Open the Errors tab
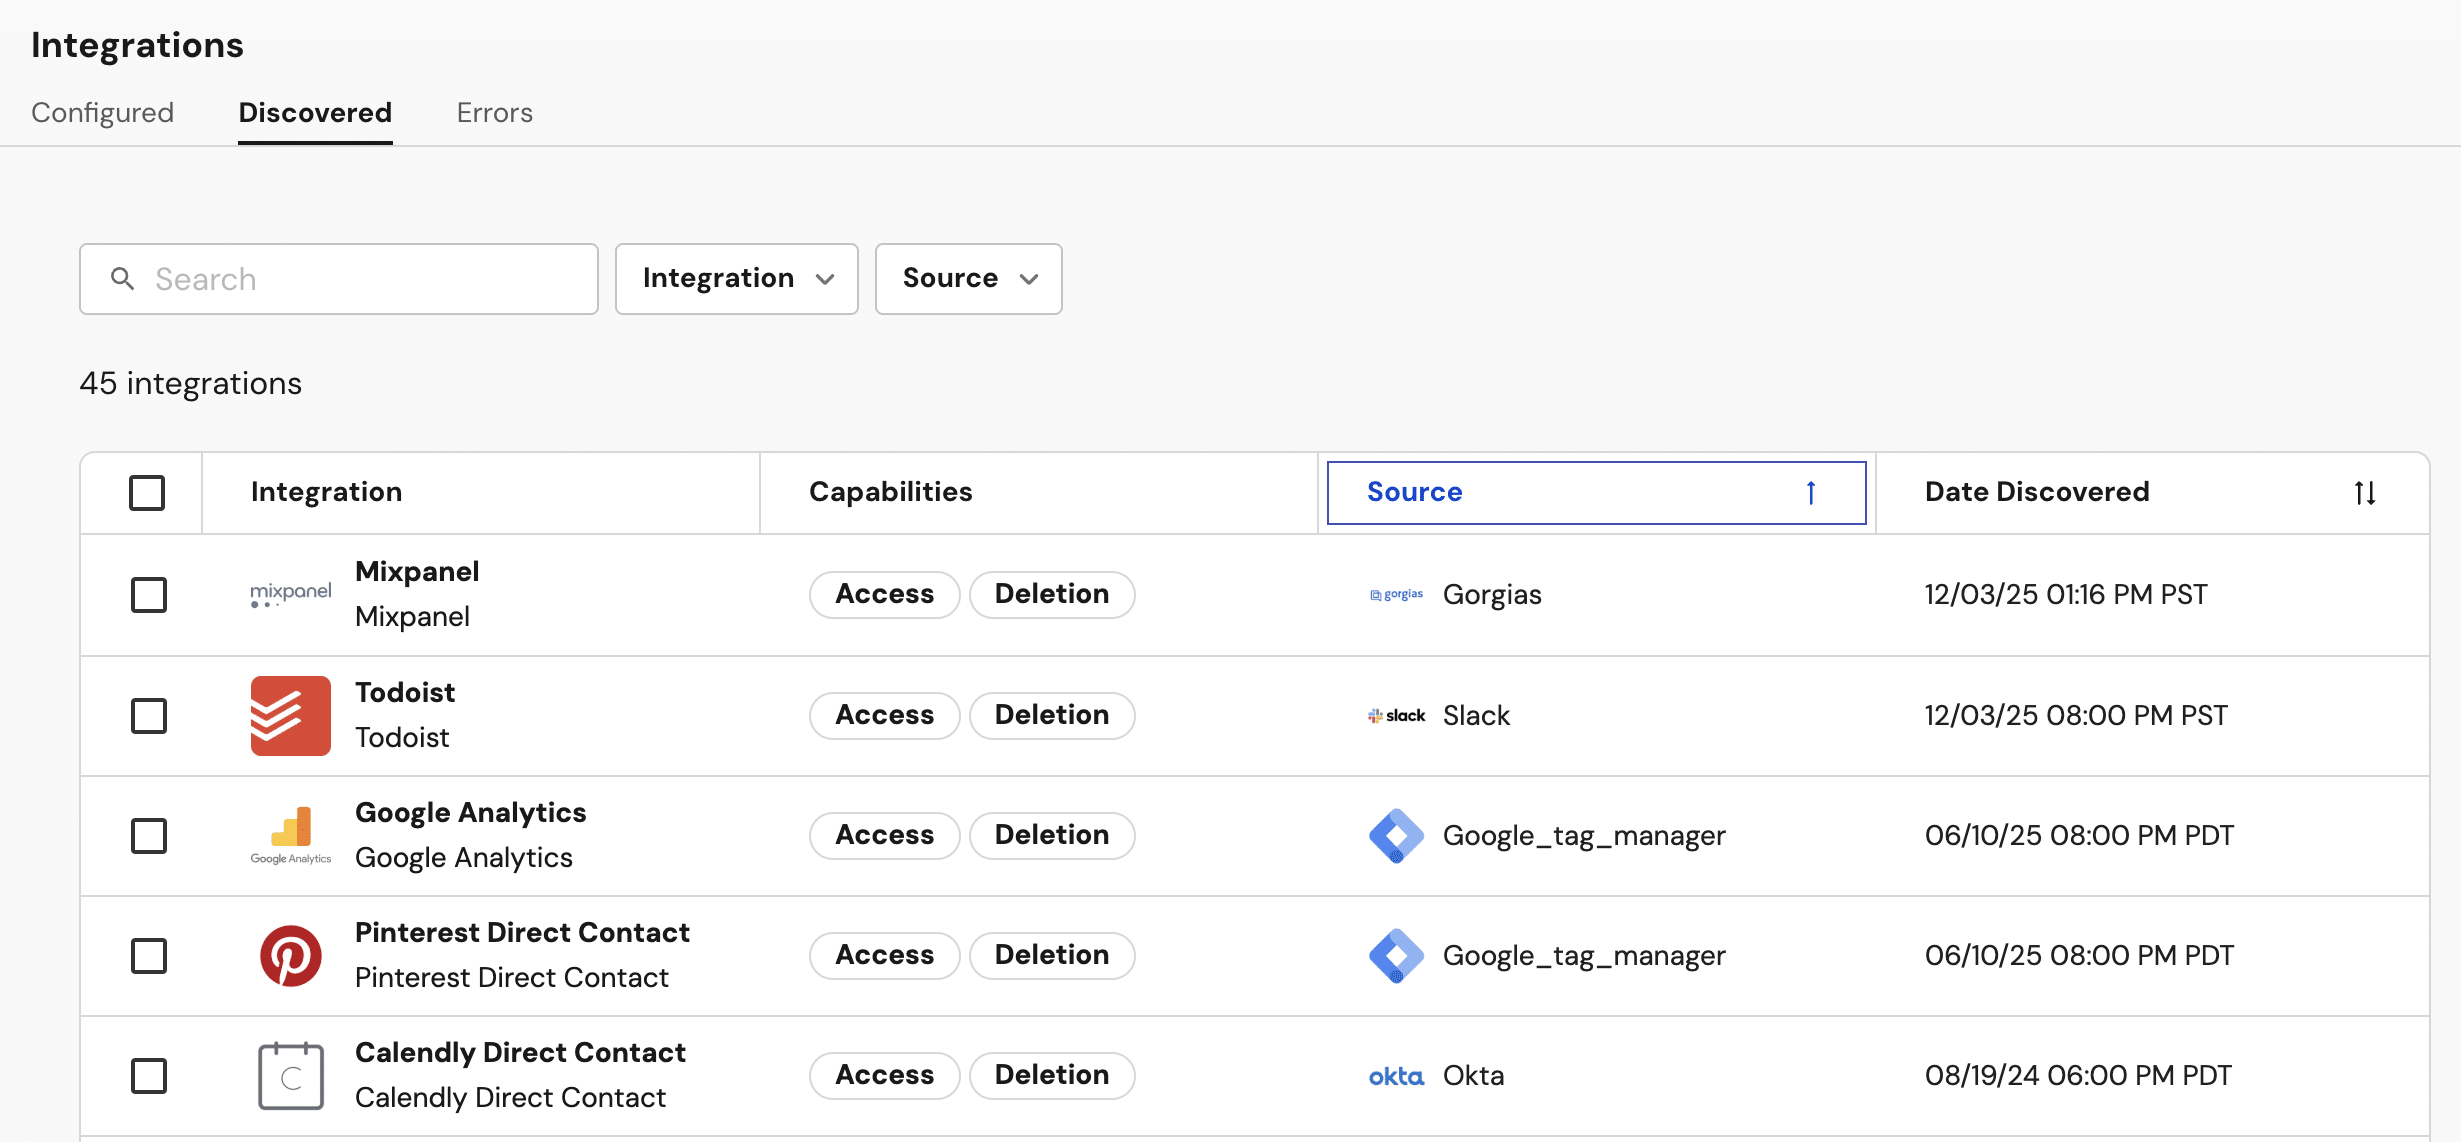Viewport: 2461px width, 1142px height. coord(494,112)
